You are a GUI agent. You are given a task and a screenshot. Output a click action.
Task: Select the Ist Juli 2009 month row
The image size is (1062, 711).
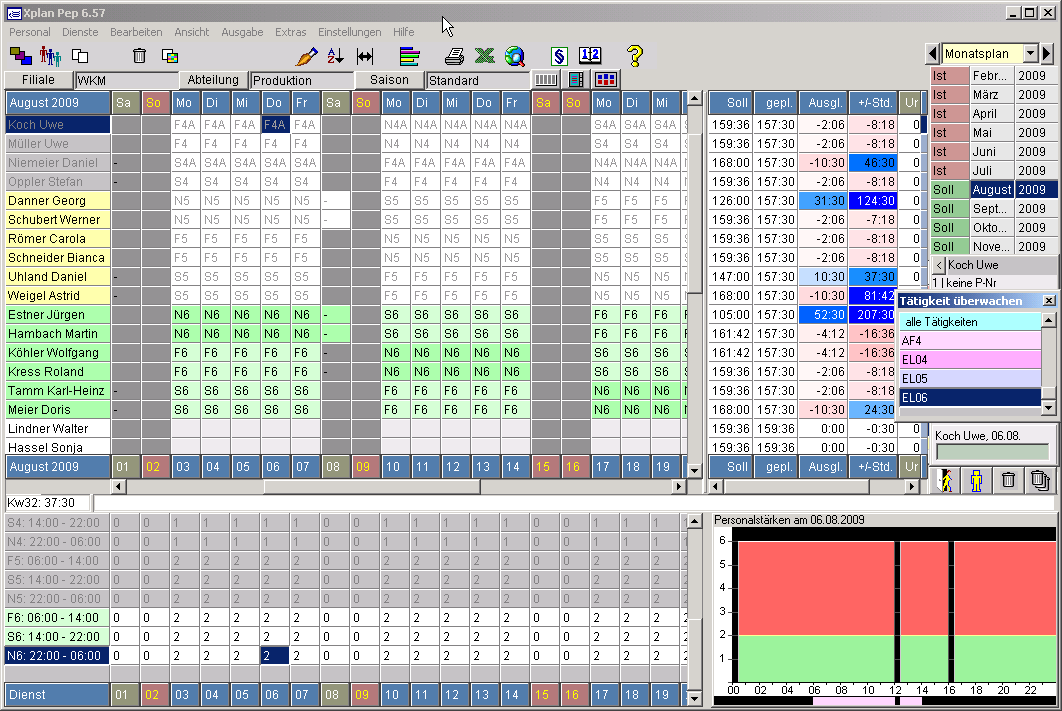click(x=994, y=171)
